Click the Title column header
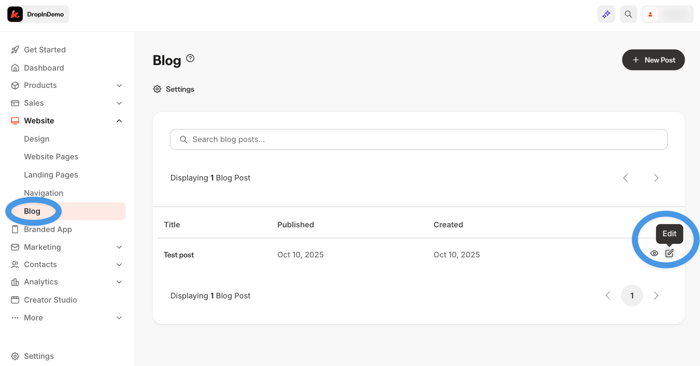700x366 pixels. (172, 225)
